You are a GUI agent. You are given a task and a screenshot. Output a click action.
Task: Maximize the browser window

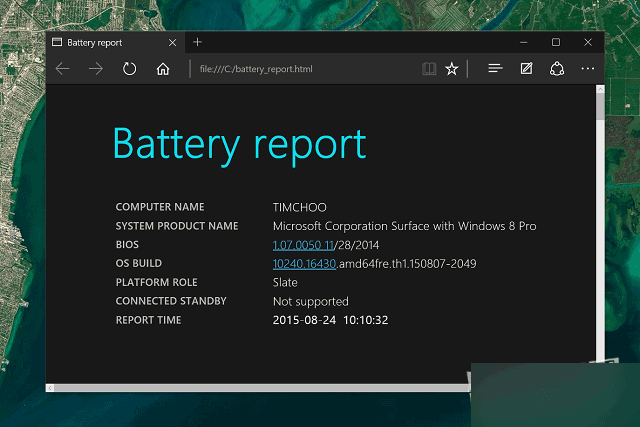[x=556, y=42]
